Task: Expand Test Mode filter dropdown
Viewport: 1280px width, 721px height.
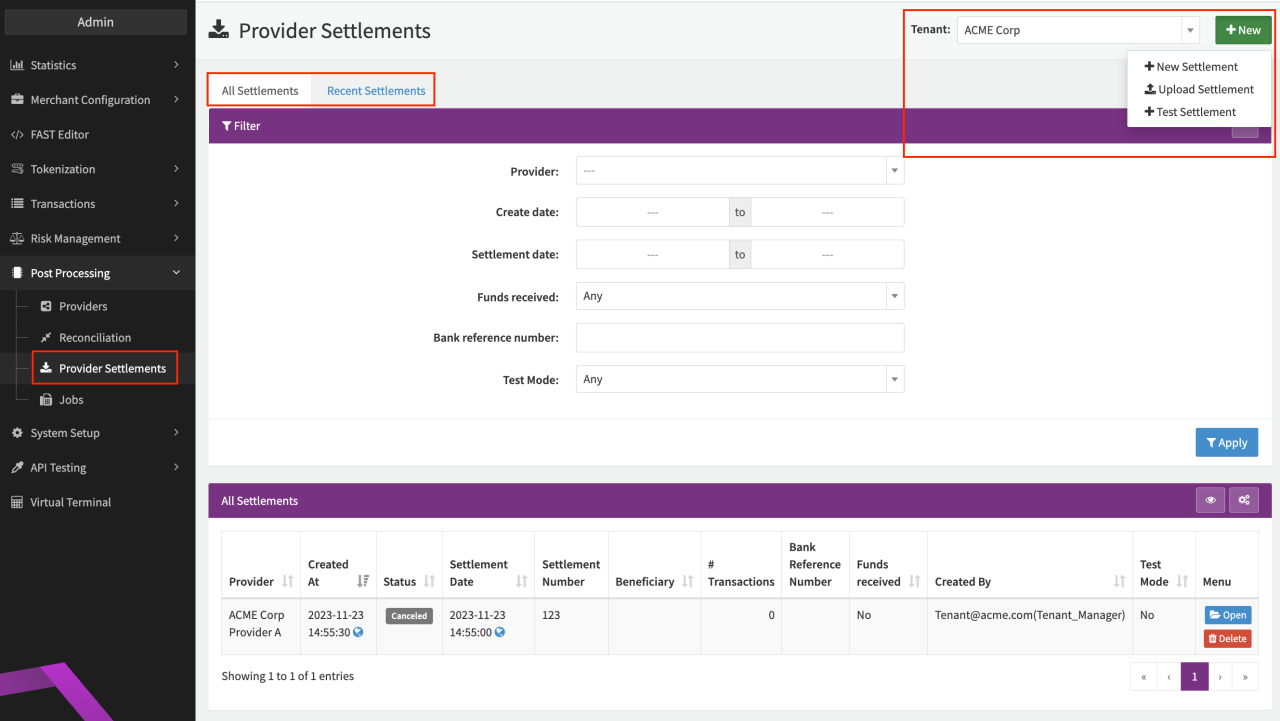Action: tap(739, 379)
